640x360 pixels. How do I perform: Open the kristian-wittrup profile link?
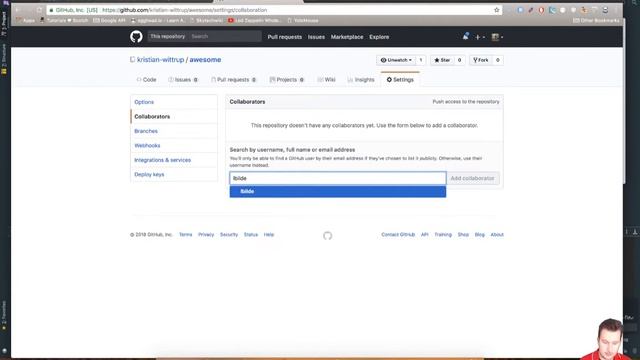point(160,60)
